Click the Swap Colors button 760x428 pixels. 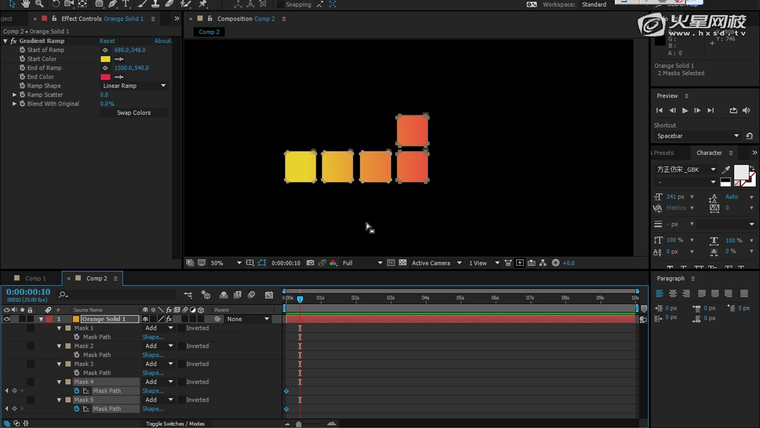click(x=134, y=113)
